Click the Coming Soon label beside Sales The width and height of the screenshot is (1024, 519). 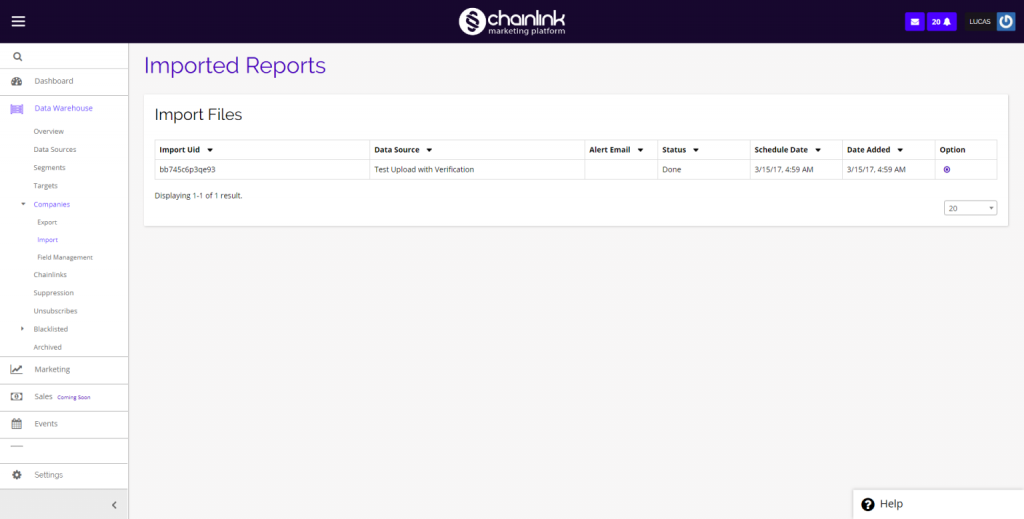74,397
